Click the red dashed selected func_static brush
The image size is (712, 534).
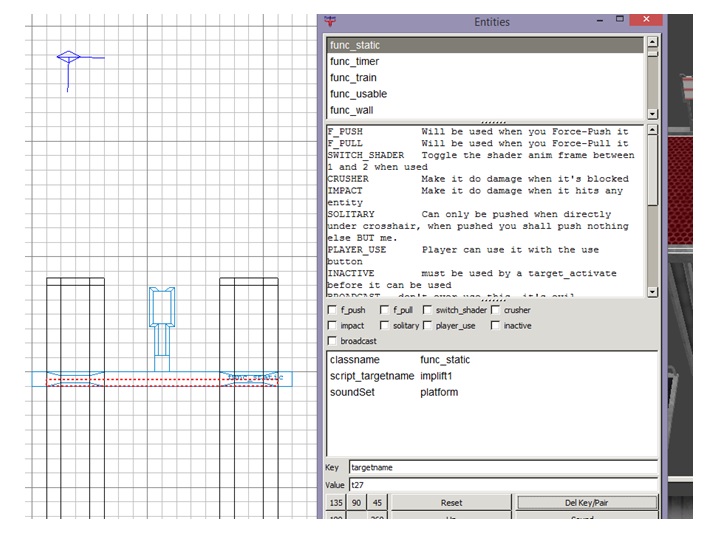pos(162,382)
